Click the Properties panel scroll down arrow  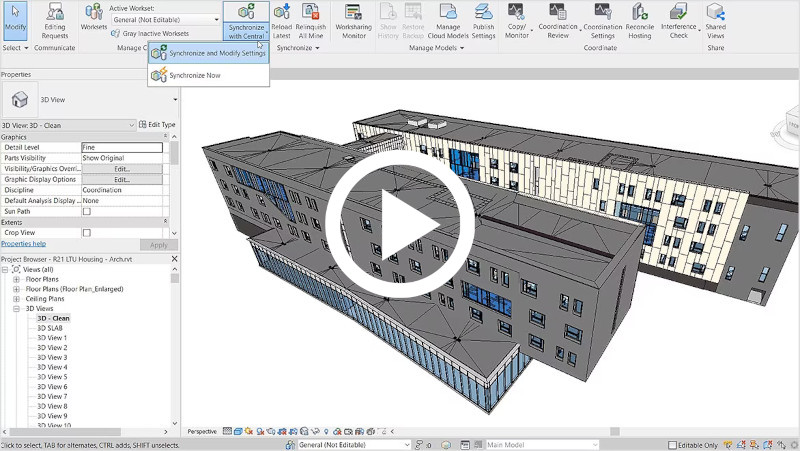[x=174, y=233]
